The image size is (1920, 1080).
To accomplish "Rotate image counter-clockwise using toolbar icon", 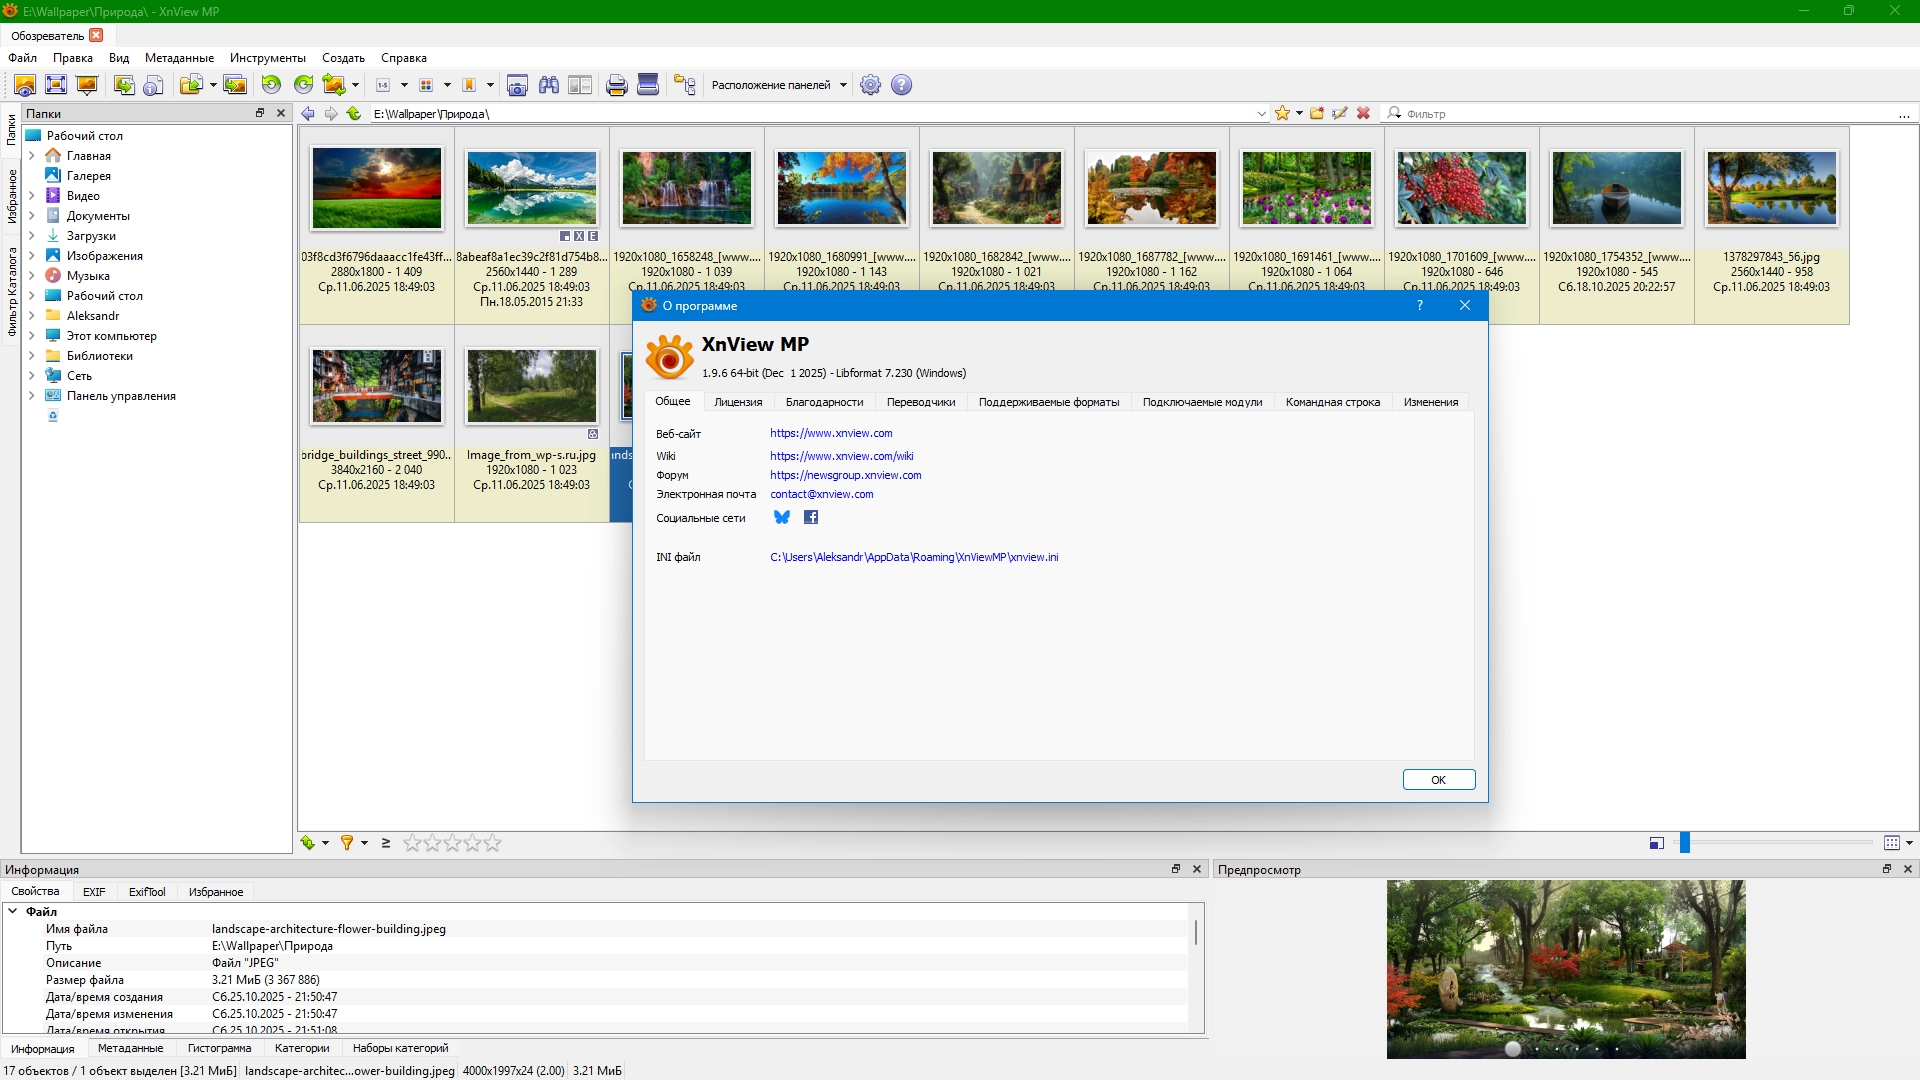I will point(271,85).
